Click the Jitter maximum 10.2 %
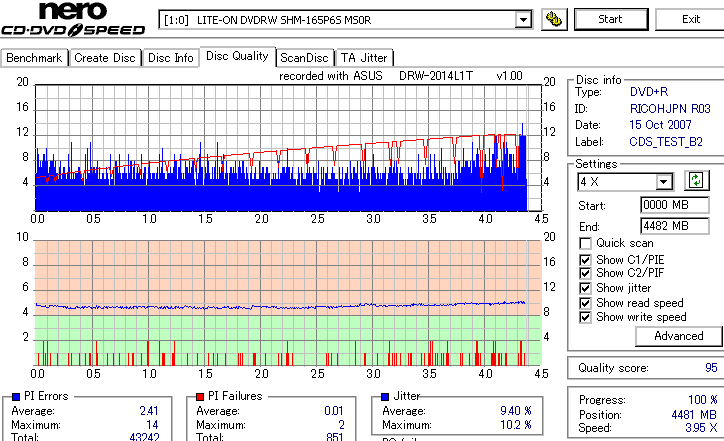Screen dimensions: 724x441 click(x=516, y=425)
